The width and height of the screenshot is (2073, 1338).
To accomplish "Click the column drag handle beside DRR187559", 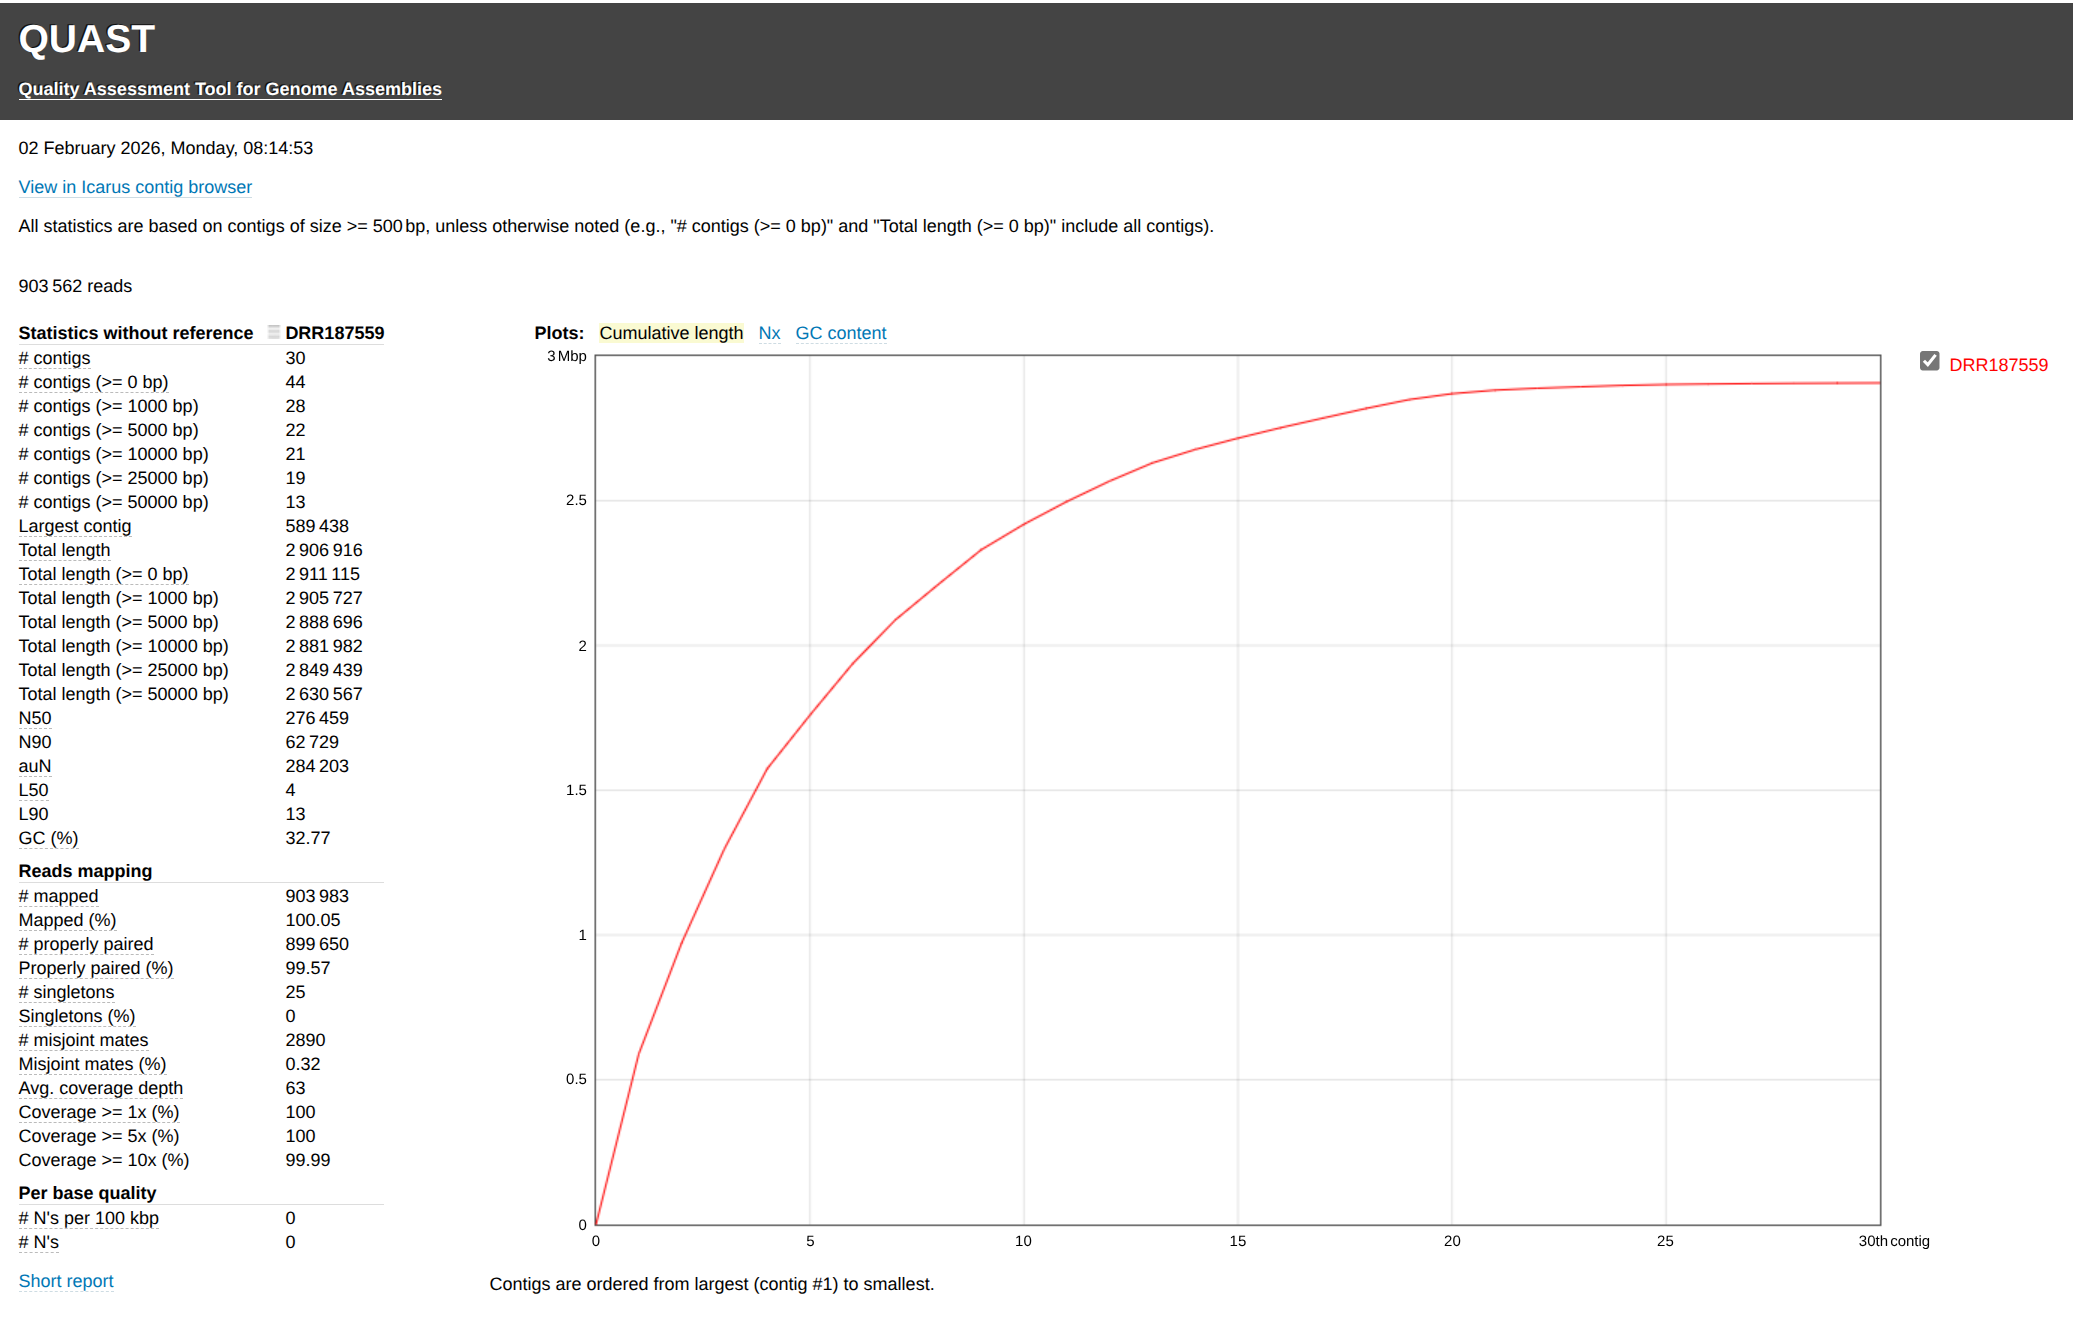I will [x=273, y=332].
